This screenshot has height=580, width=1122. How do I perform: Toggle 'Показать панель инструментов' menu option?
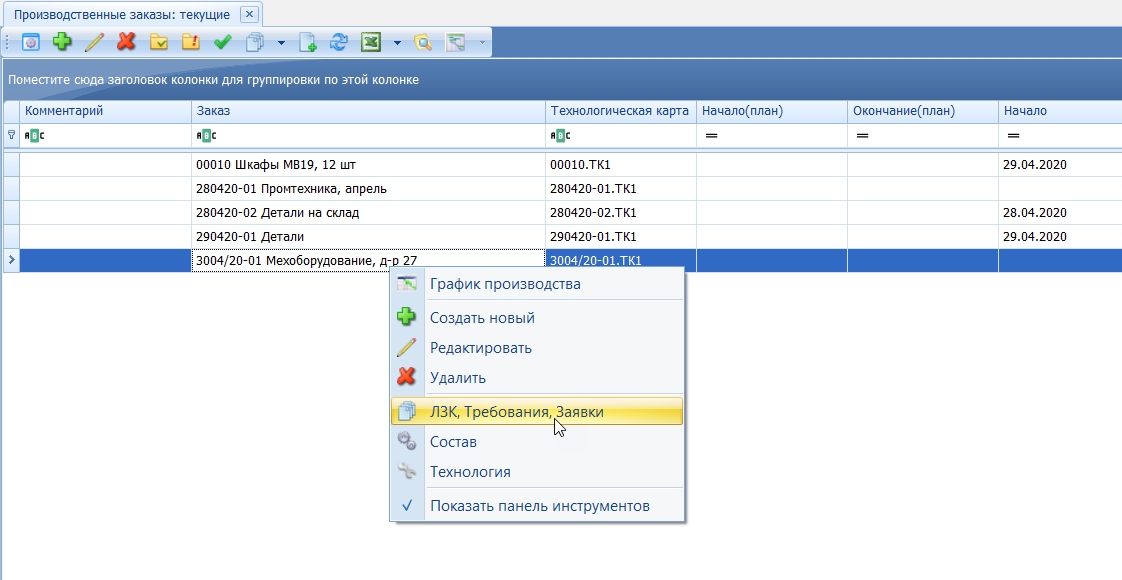point(539,506)
